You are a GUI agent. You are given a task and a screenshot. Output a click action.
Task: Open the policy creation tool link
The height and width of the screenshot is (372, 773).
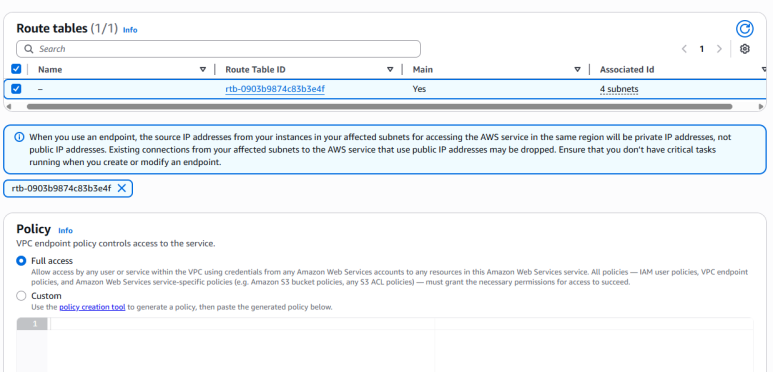click(92, 307)
